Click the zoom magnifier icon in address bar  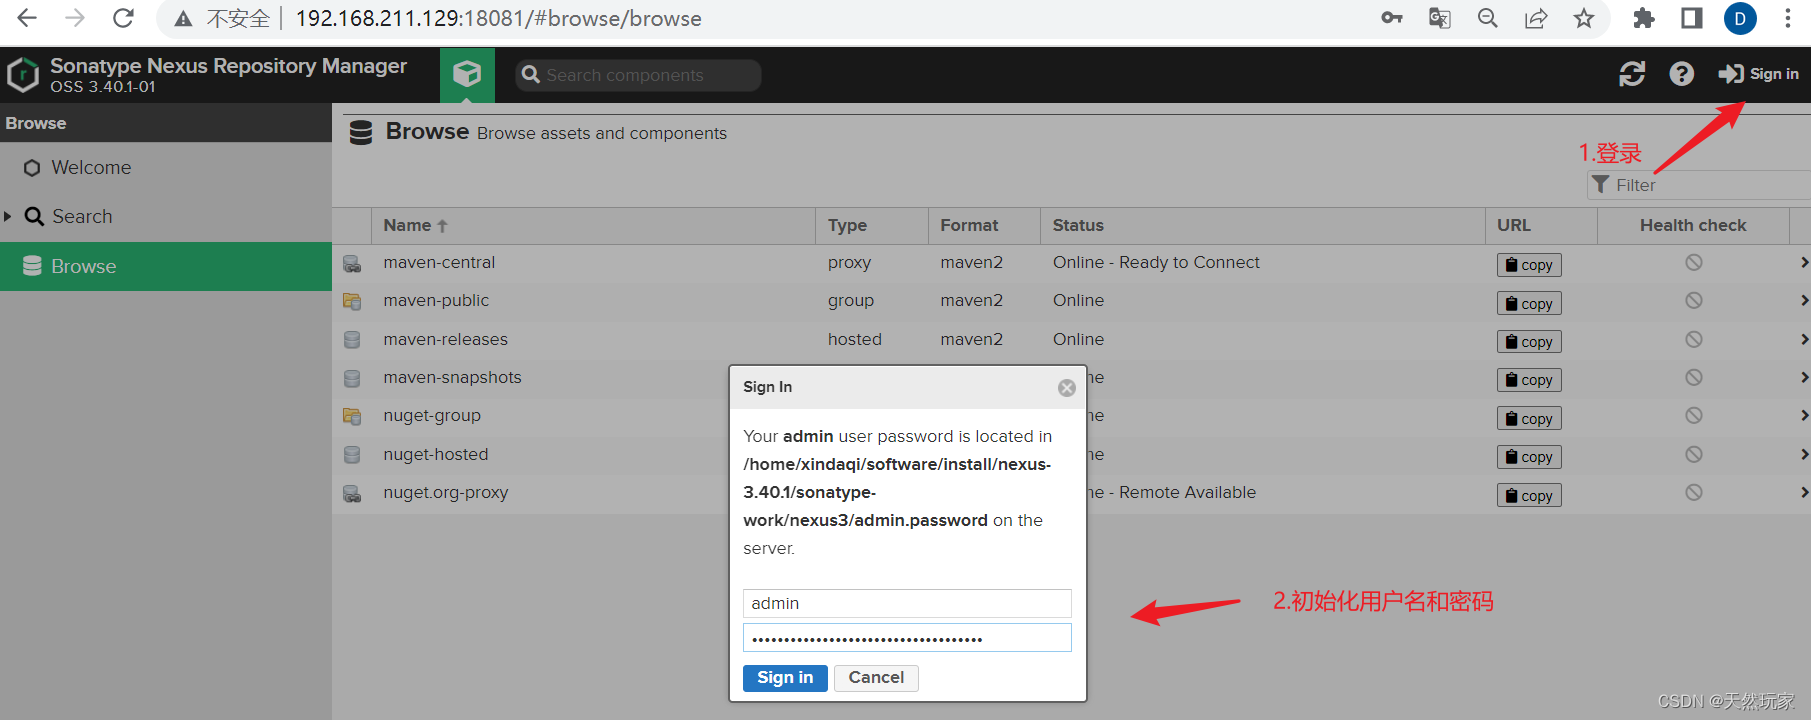[x=1488, y=18]
